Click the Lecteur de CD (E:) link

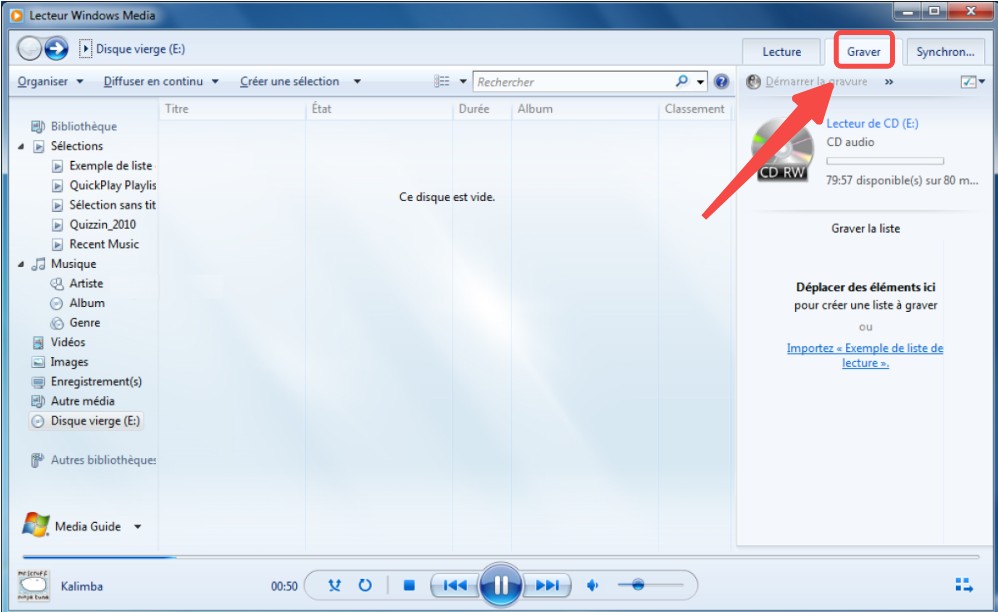pos(872,123)
